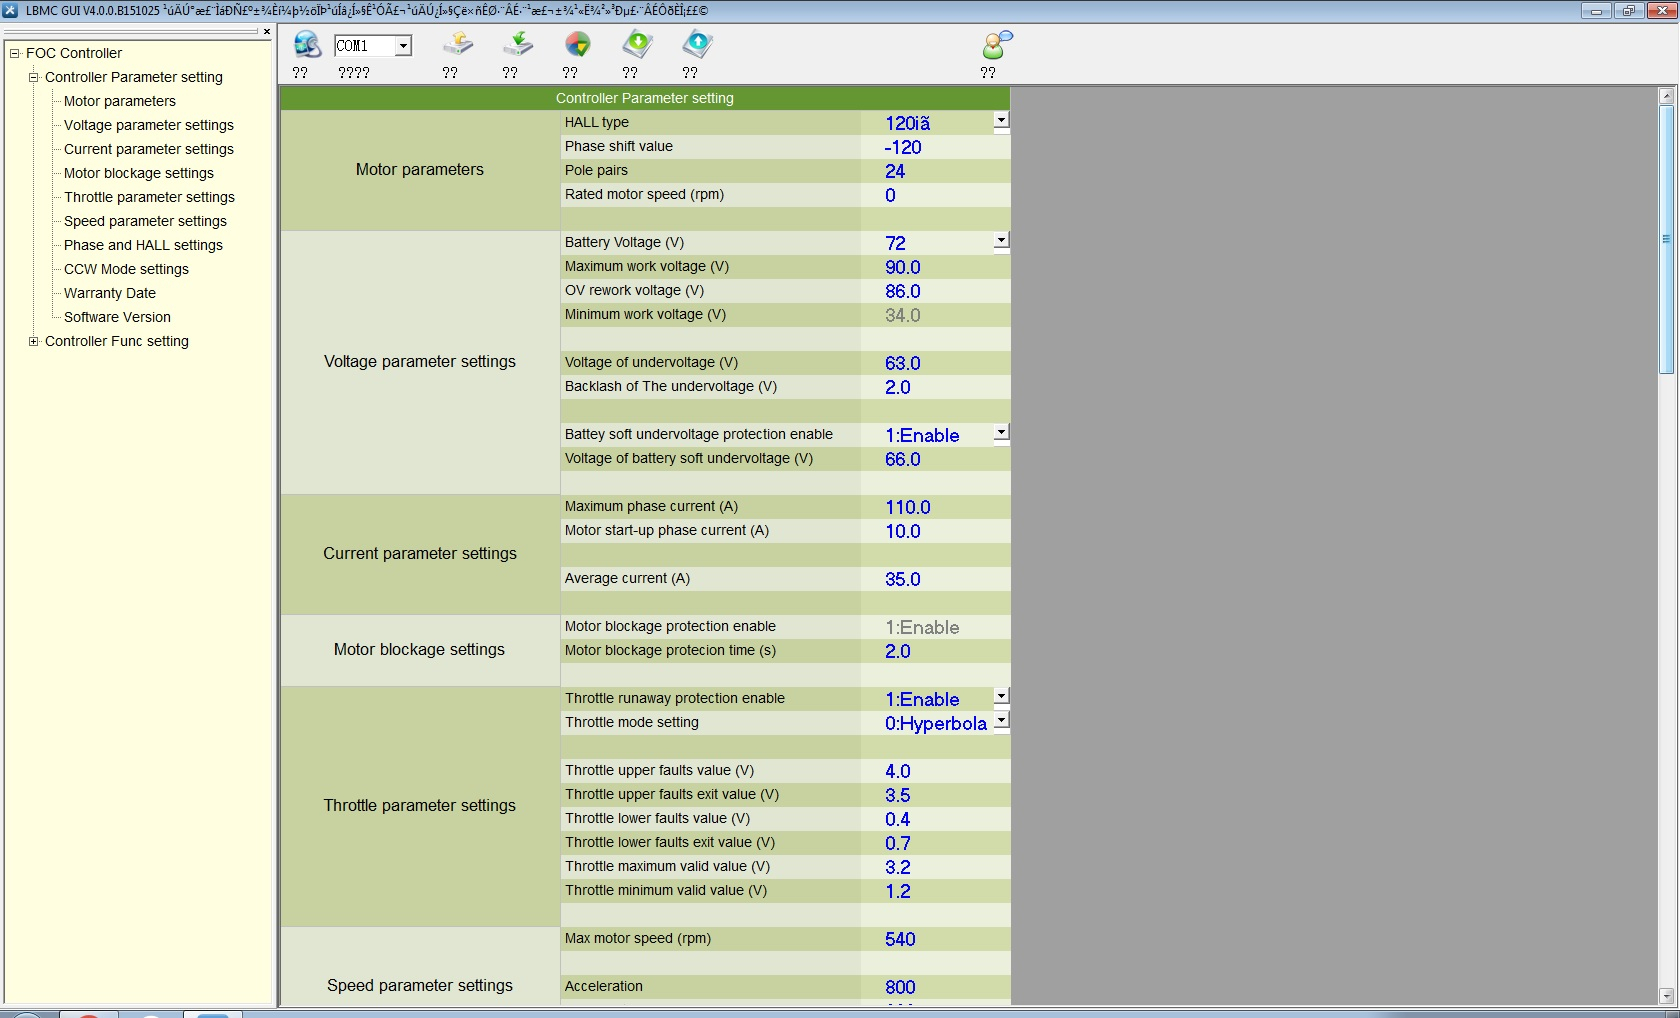Close the left tree panel with X
This screenshot has width=1680, height=1018.
(x=267, y=32)
